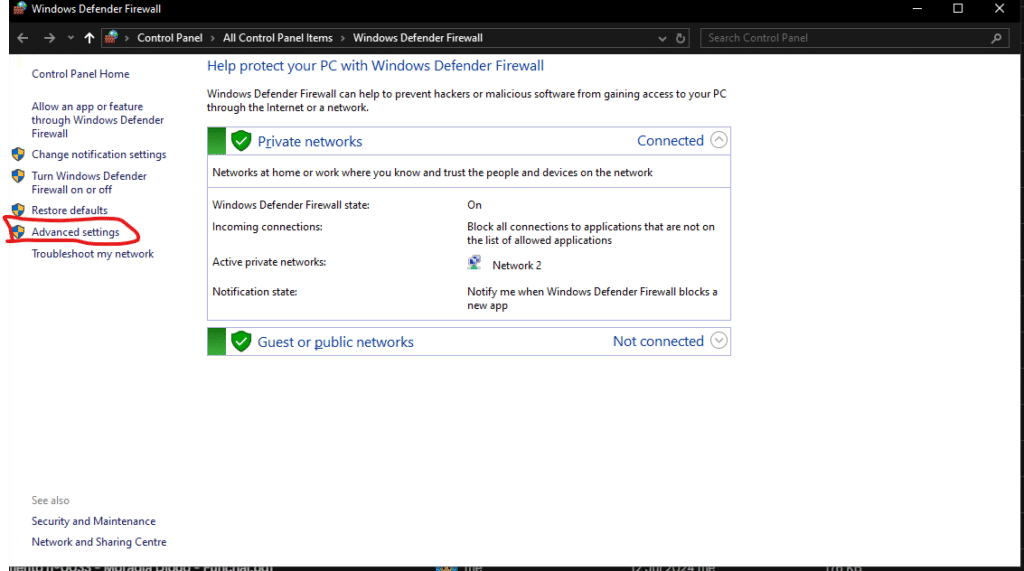Select All Control Panel Items breadcrumb
The image size is (1024, 571).
(278, 38)
